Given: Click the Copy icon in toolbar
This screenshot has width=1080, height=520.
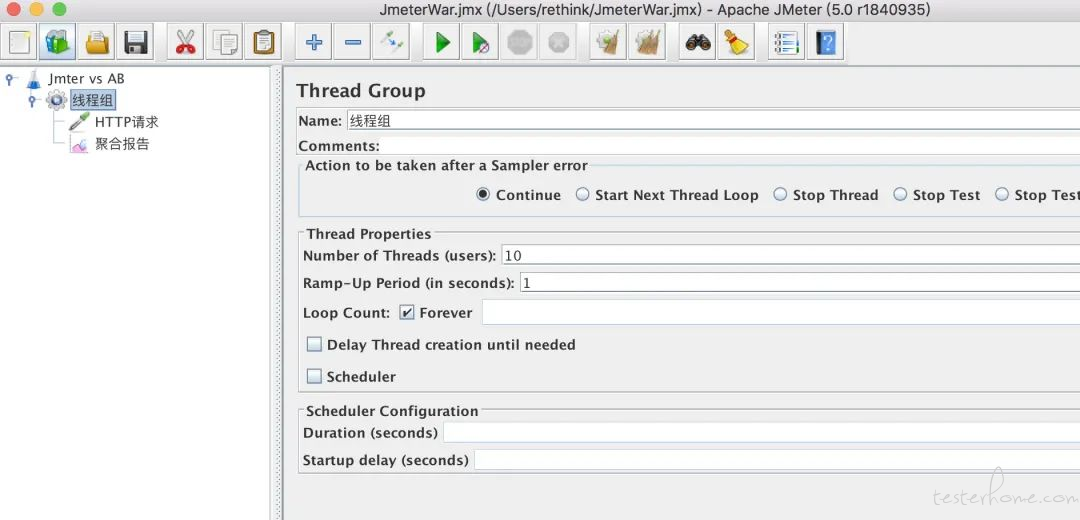Looking at the screenshot, I should tap(225, 43).
